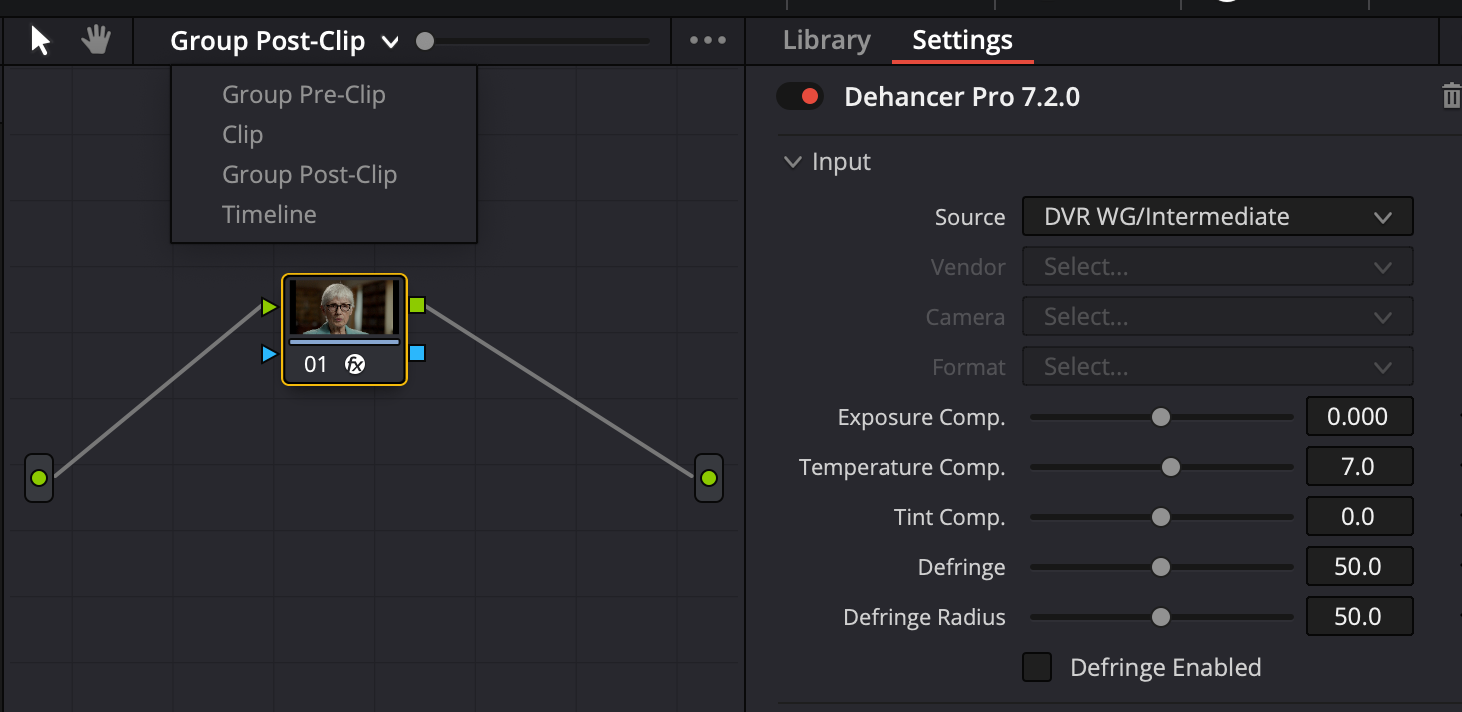Click the blue key output square on node 01
The image size is (1462, 712).
pyautogui.click(x=417, y=353)
